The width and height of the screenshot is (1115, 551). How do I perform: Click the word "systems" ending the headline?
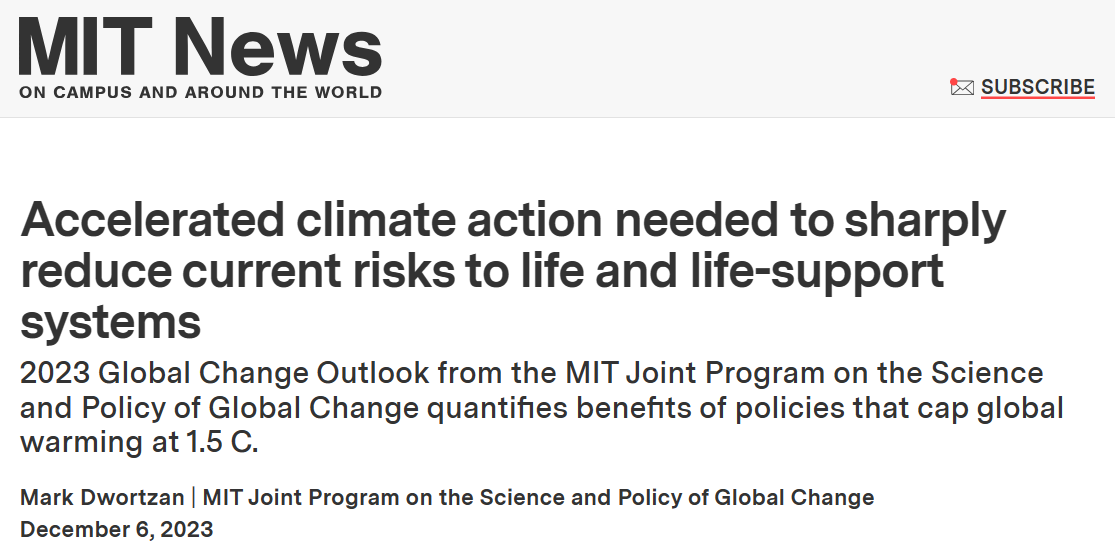coord(111,321)
